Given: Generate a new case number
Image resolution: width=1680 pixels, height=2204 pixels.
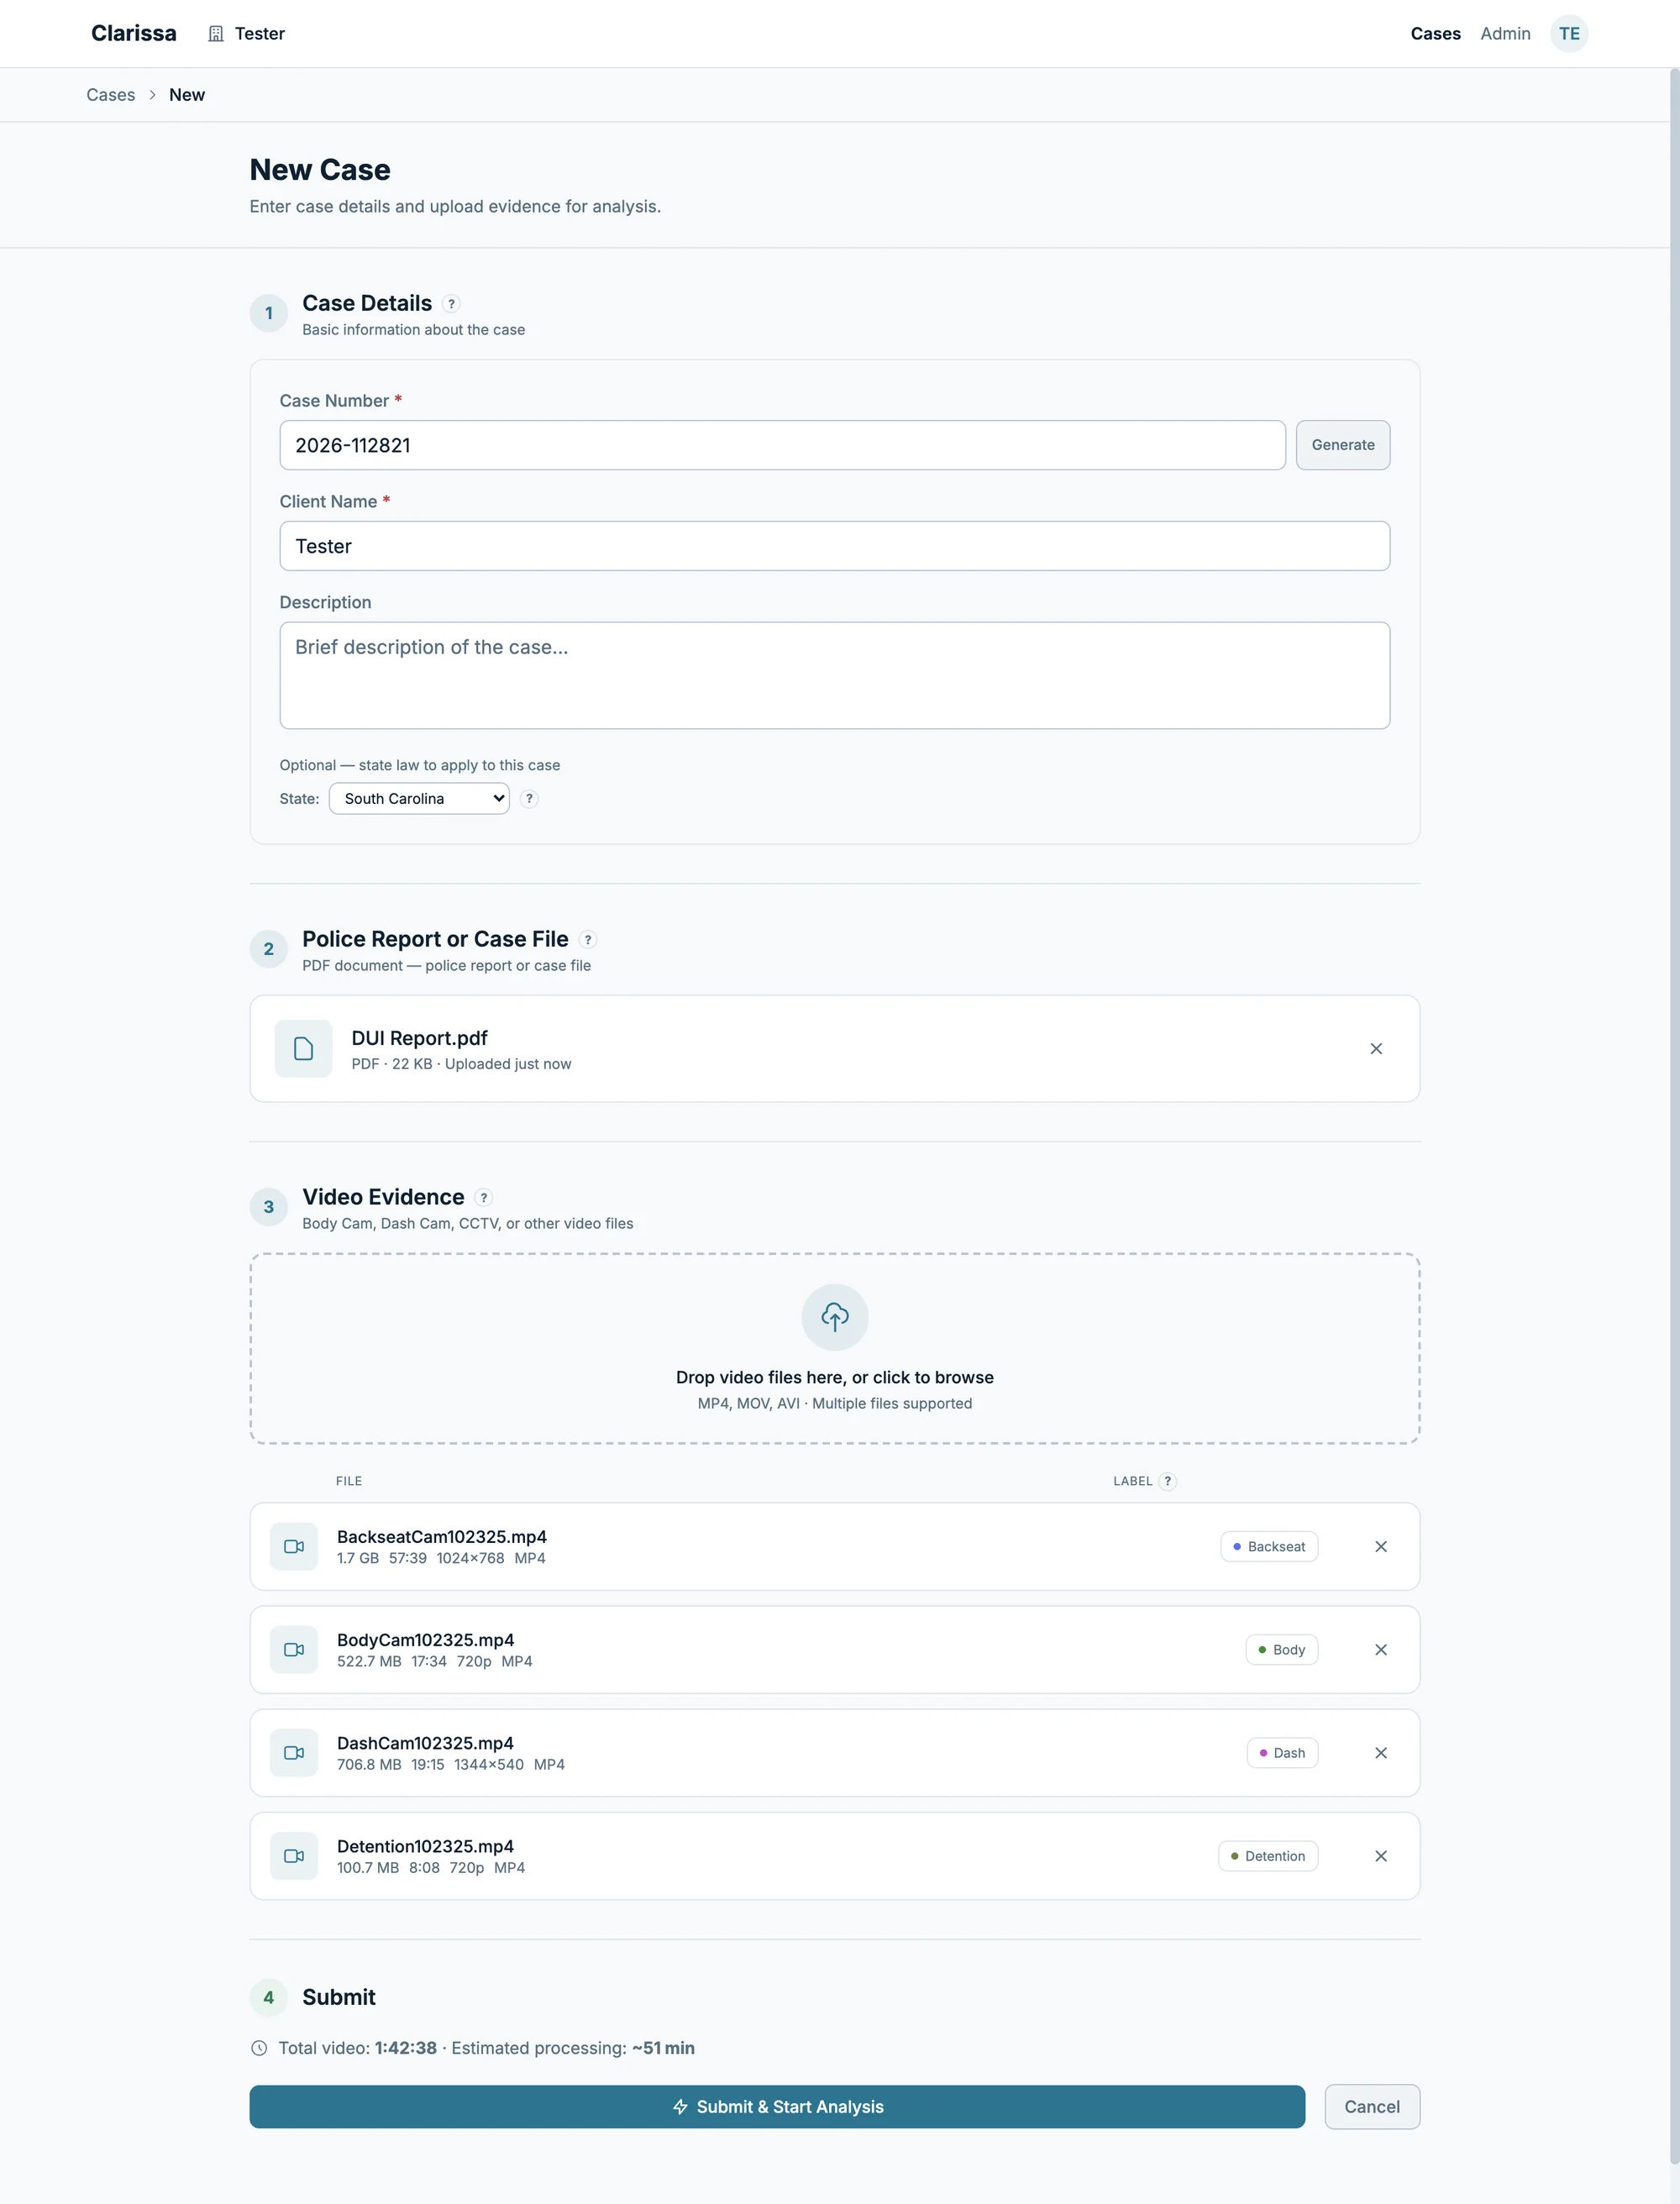Looking at the screenshot, I should 1343,445.
